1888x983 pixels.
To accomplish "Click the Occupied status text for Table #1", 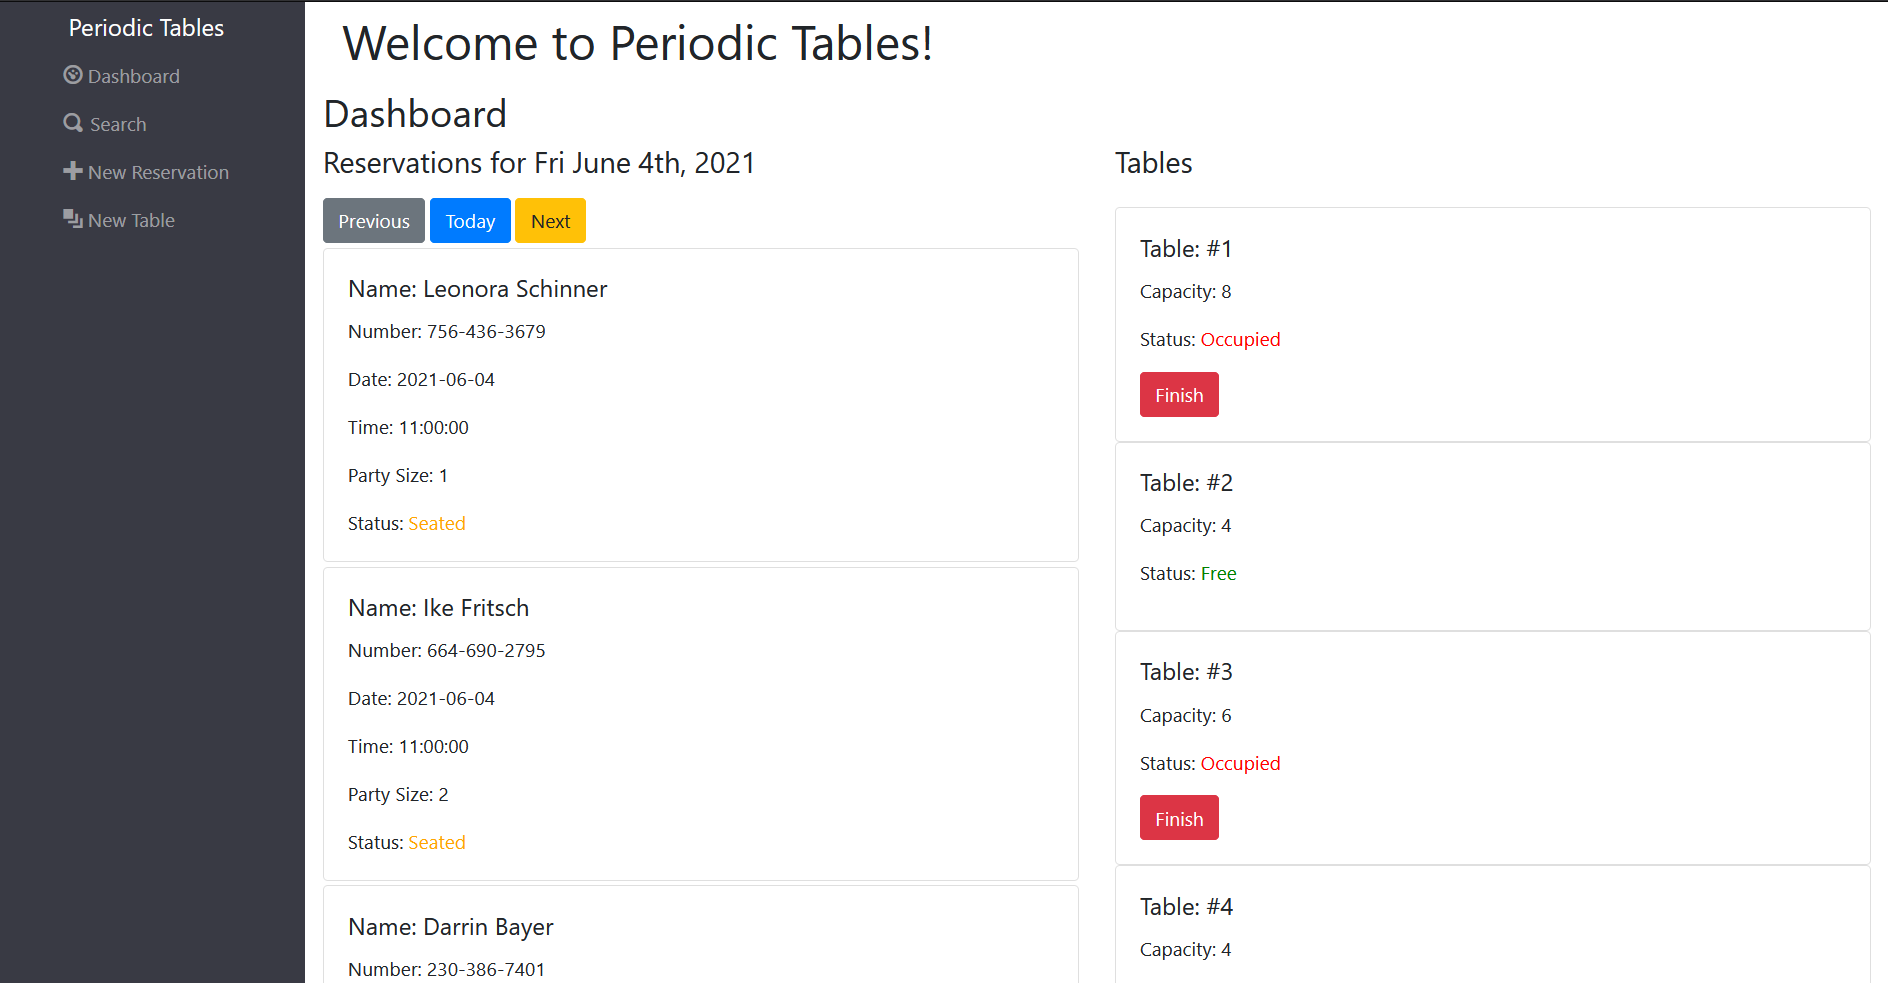I will [x=1240, y=339].
